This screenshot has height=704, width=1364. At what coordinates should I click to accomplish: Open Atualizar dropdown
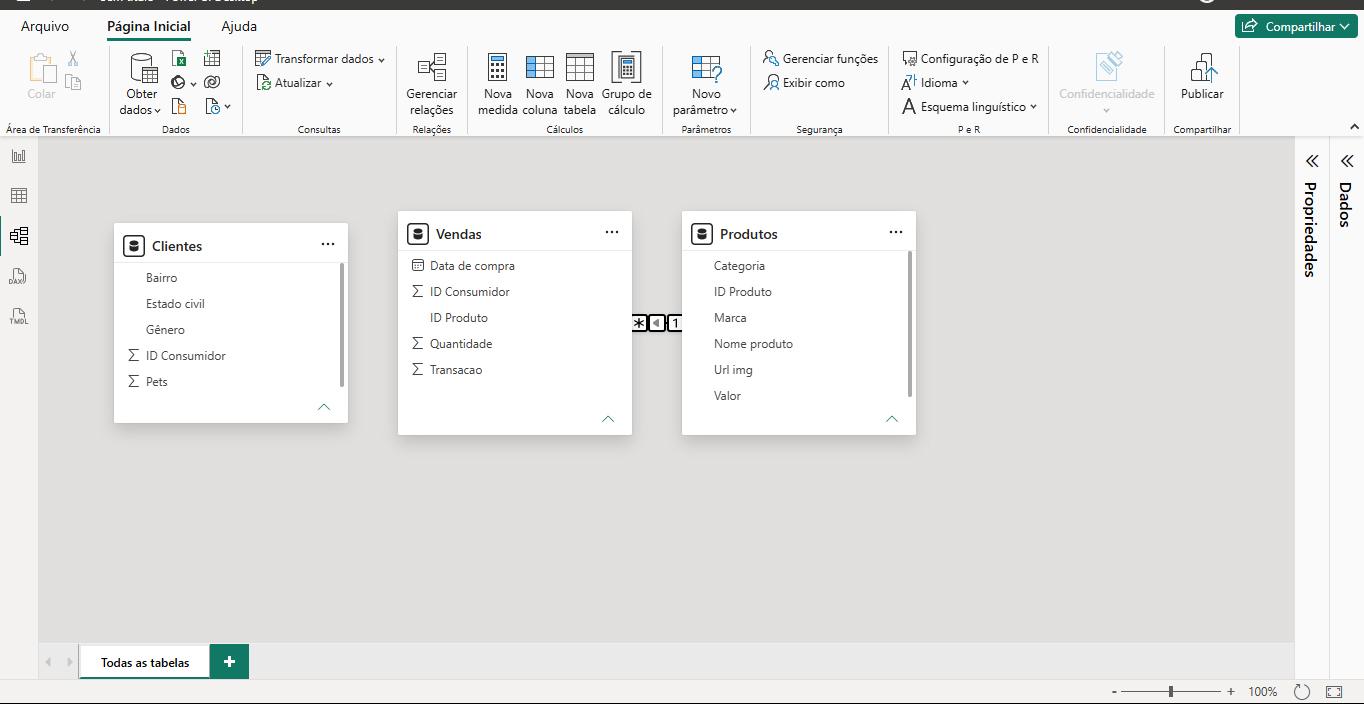pos(295,83)
